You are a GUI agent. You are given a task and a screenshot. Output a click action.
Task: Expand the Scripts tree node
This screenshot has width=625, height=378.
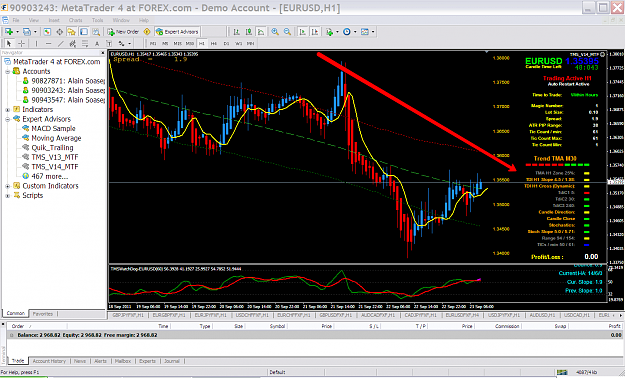pos(8,195)
